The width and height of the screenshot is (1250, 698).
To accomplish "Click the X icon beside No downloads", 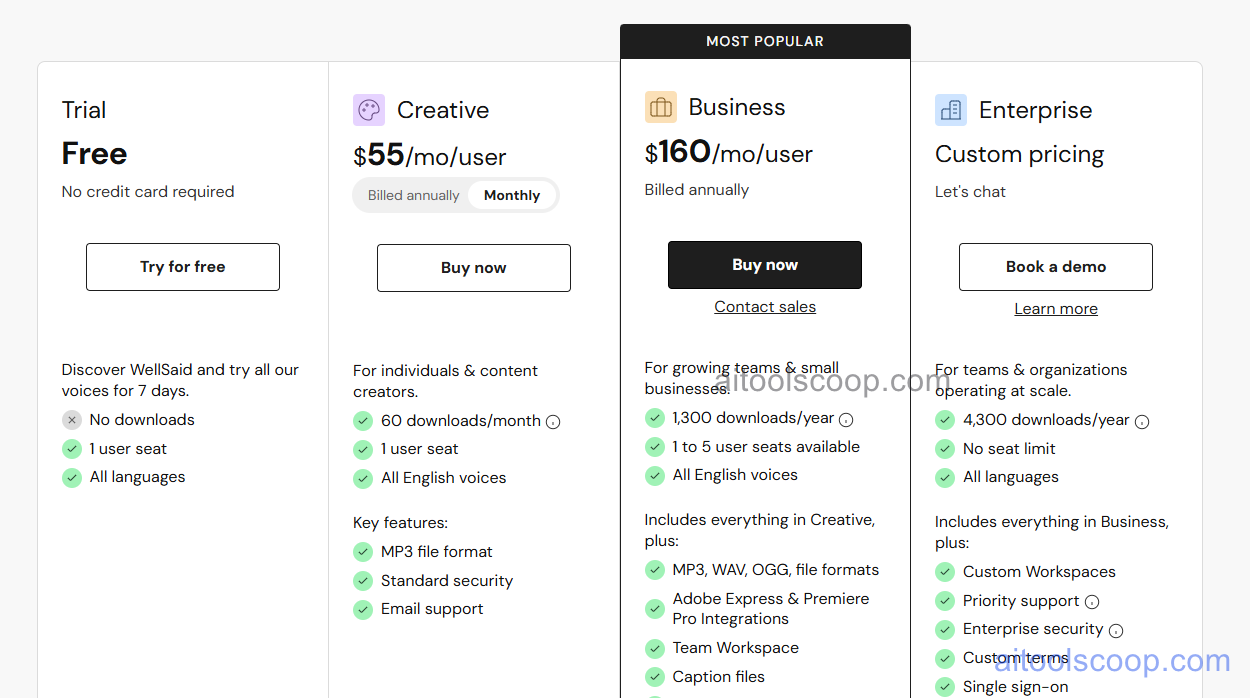I will tap(72, 420).
